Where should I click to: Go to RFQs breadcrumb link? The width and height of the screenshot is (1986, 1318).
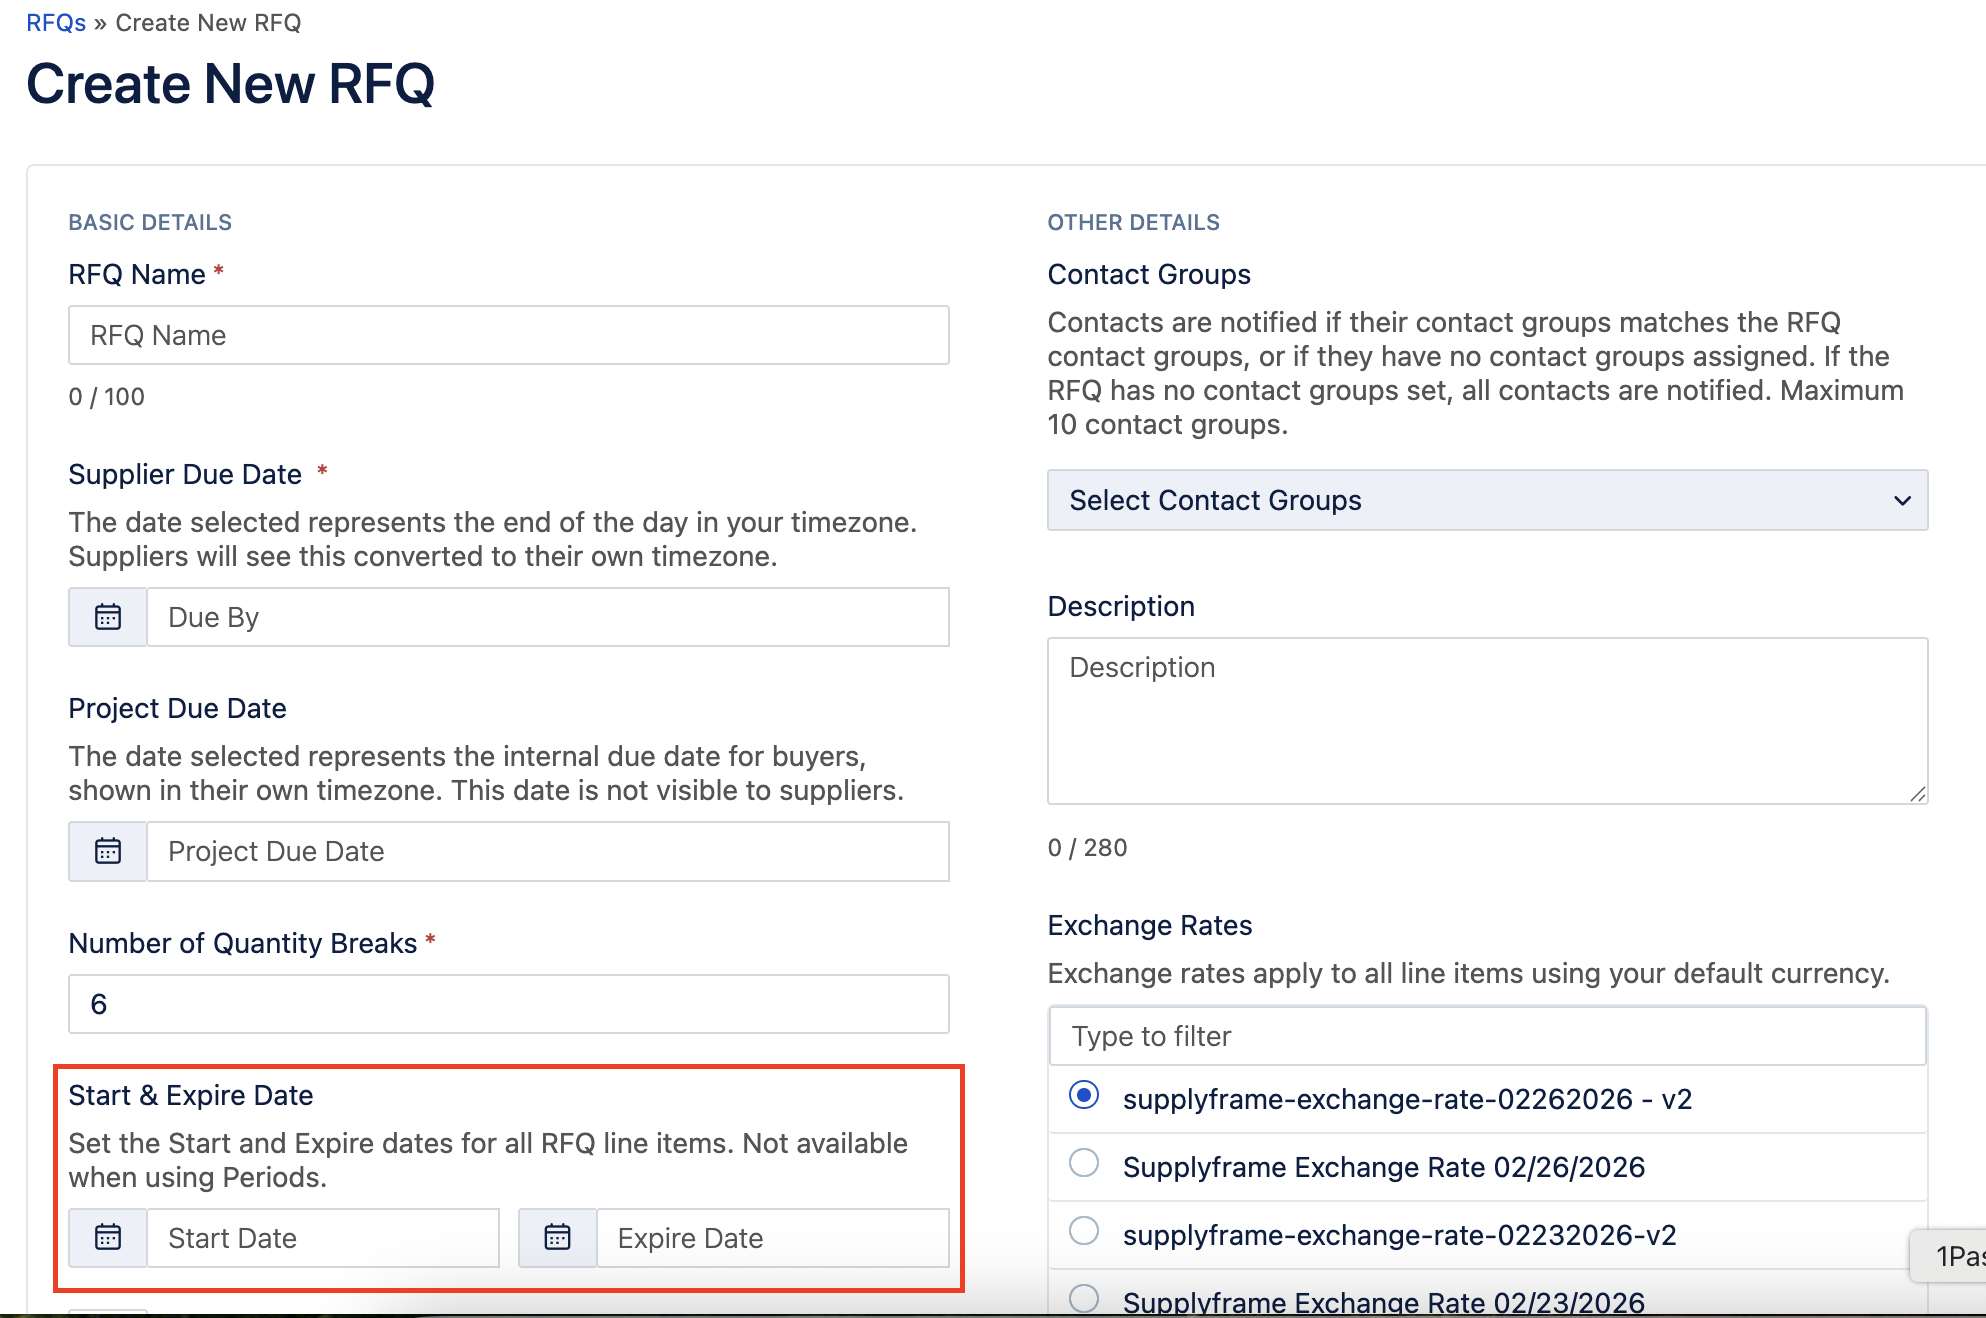click(56, 23)
